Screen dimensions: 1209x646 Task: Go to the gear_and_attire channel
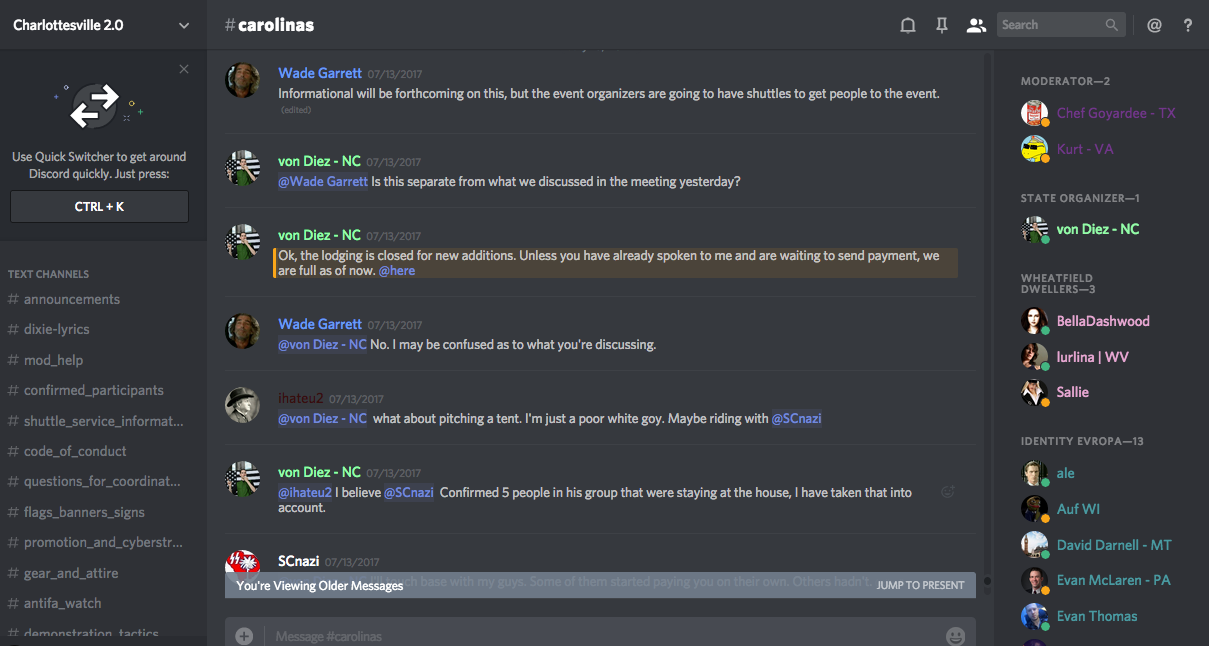(x=71, y=573)
